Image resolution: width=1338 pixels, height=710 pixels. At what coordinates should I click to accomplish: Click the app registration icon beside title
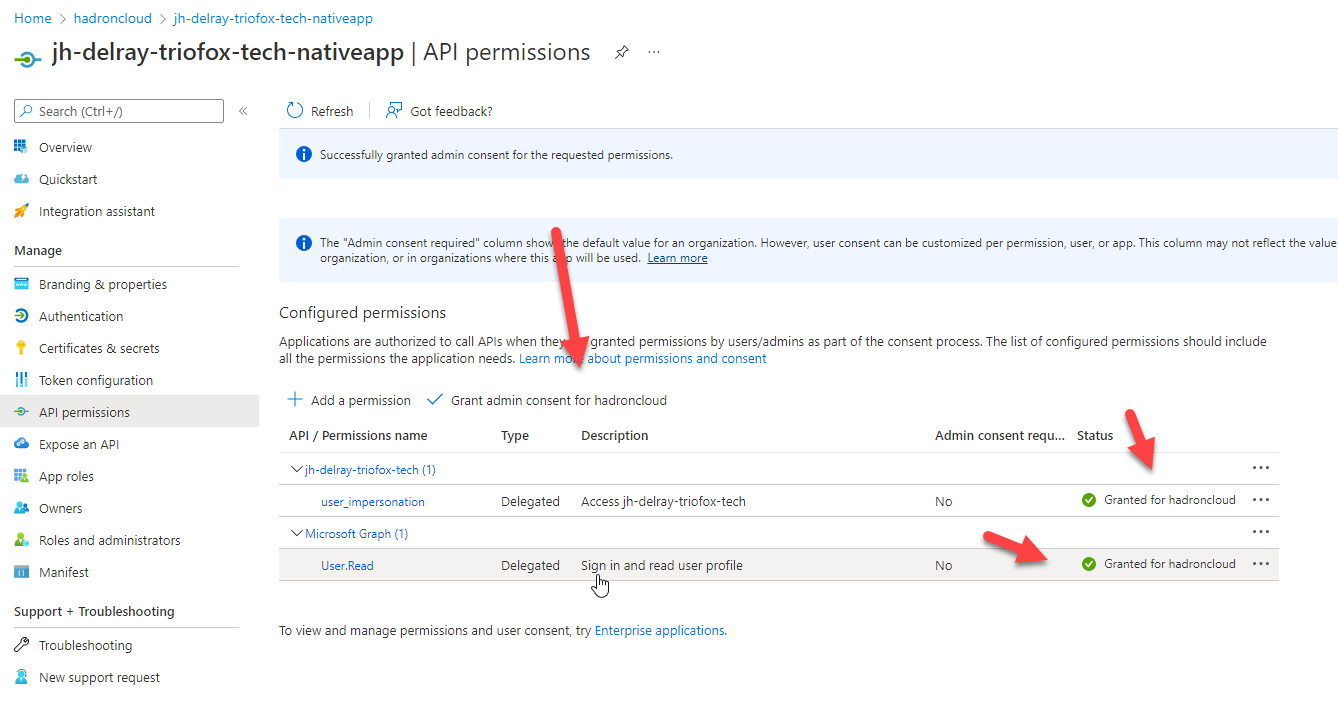pos(27,58)
